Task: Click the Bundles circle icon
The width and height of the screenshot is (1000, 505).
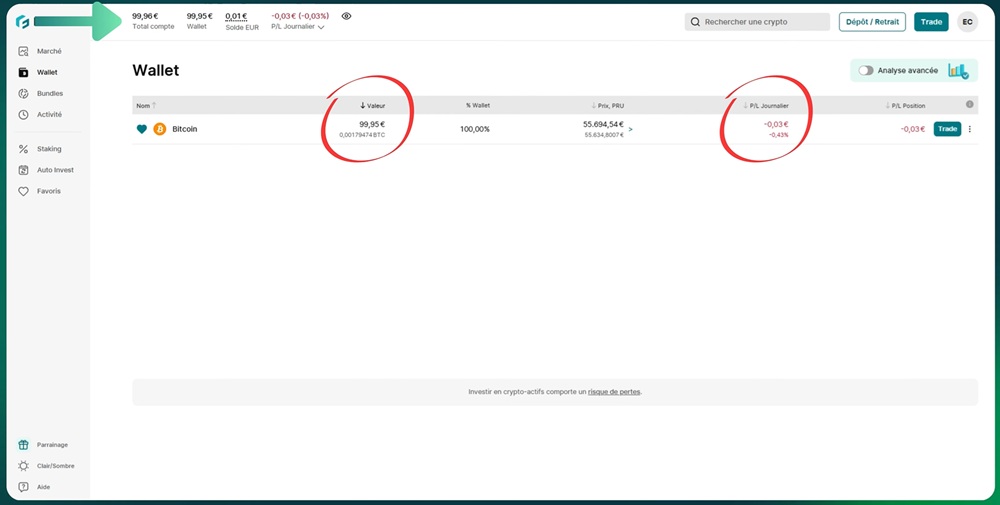Action: (x=24, y=93)
